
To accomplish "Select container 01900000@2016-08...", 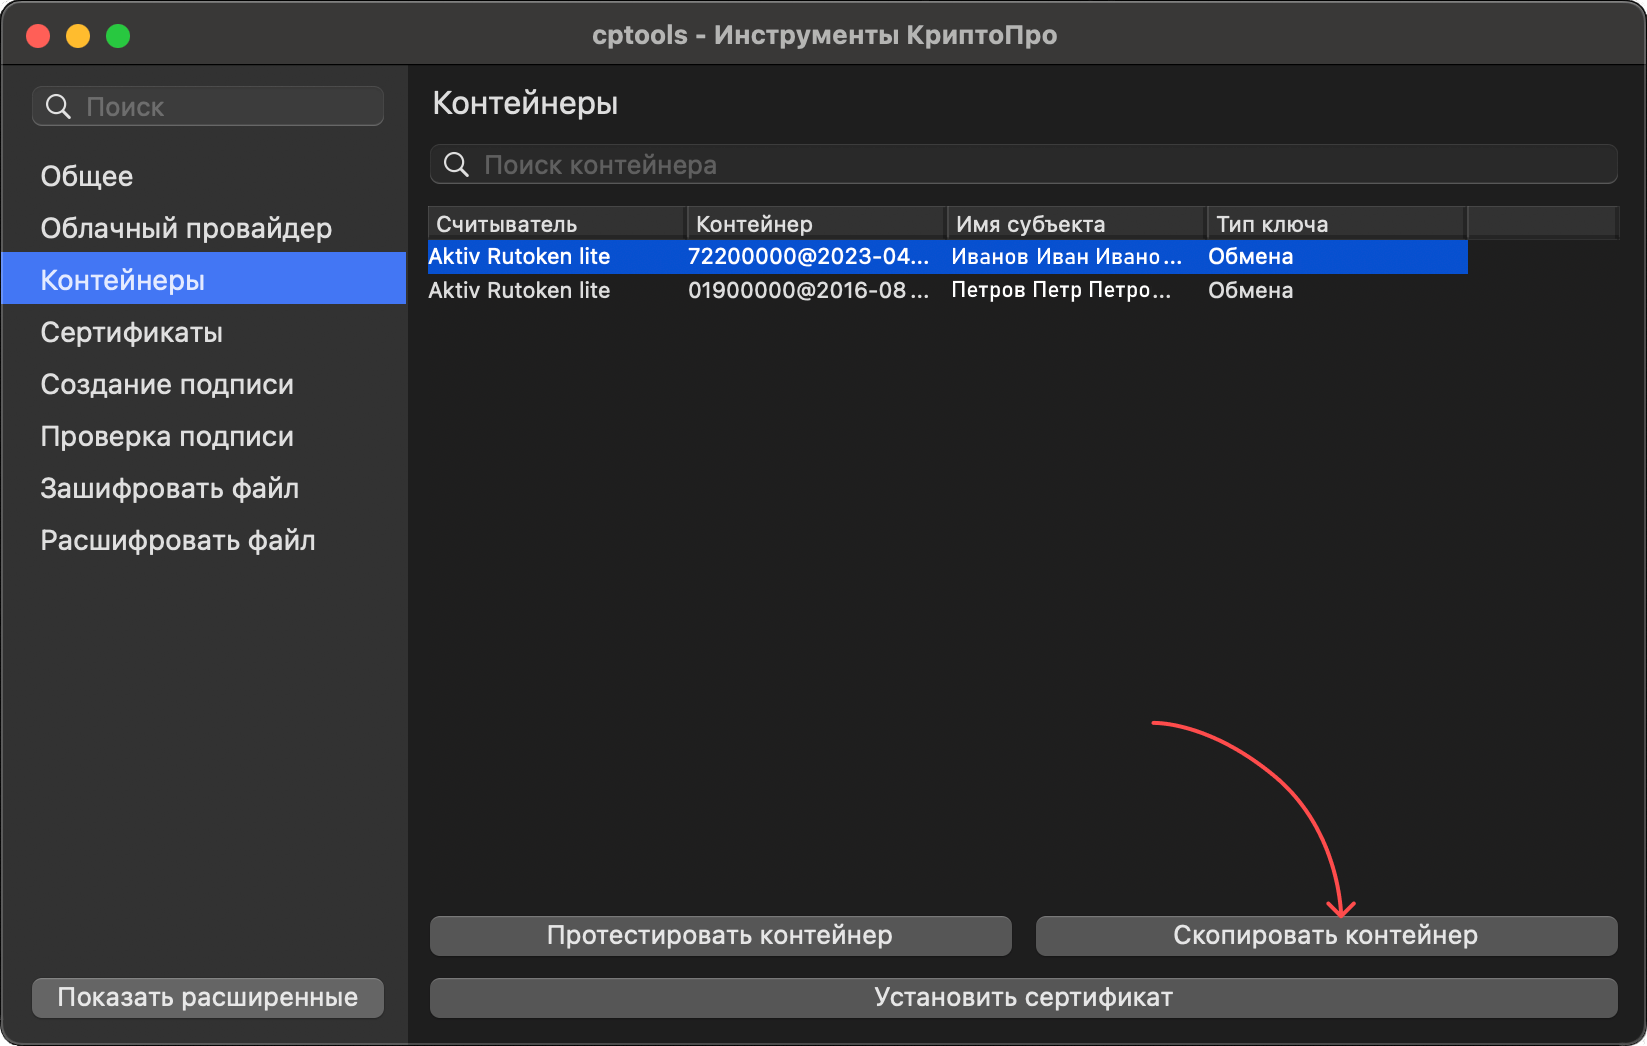I will click(808, 290).
